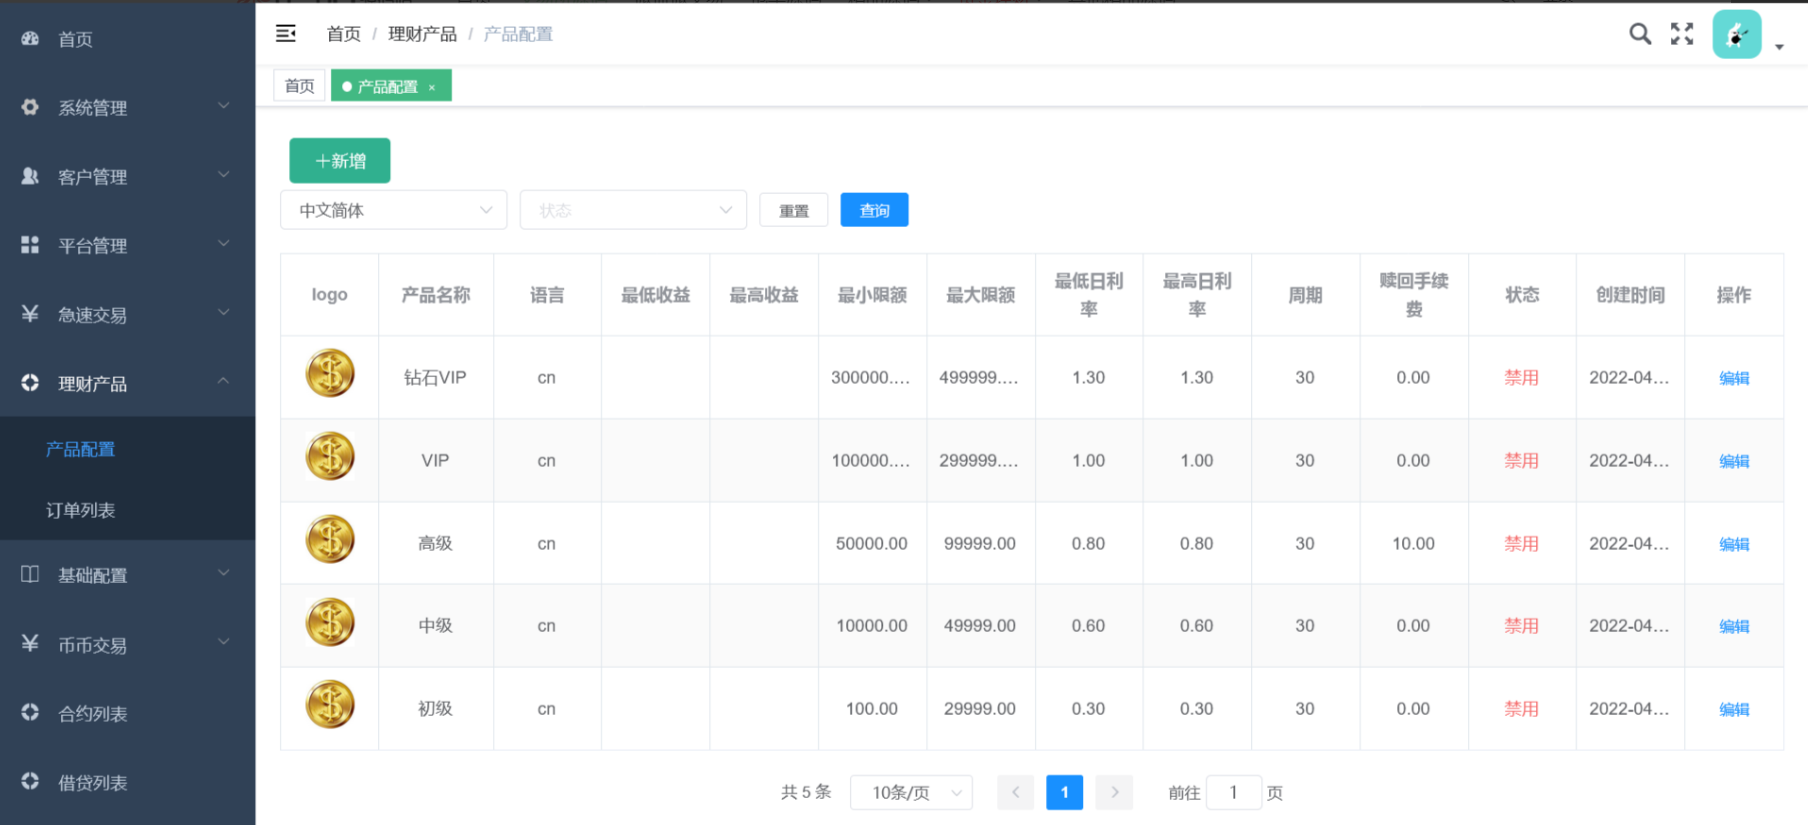The height and width of the screenshot is (825, 1808).
Task: Click the 系统管理 gear icon
Action: [x=30, y=107]
